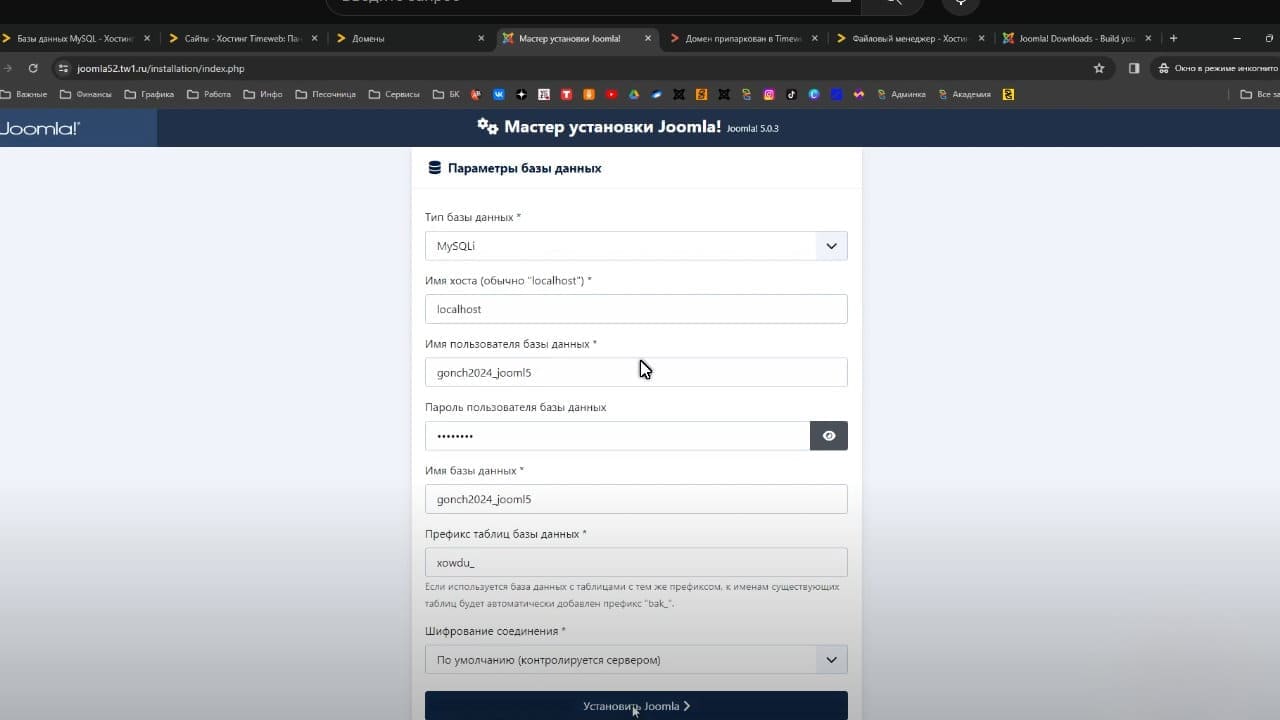Open a new browser tab with plus icon
Viewport: 1280px width, 720px height.
click(x=1173, y=38)
